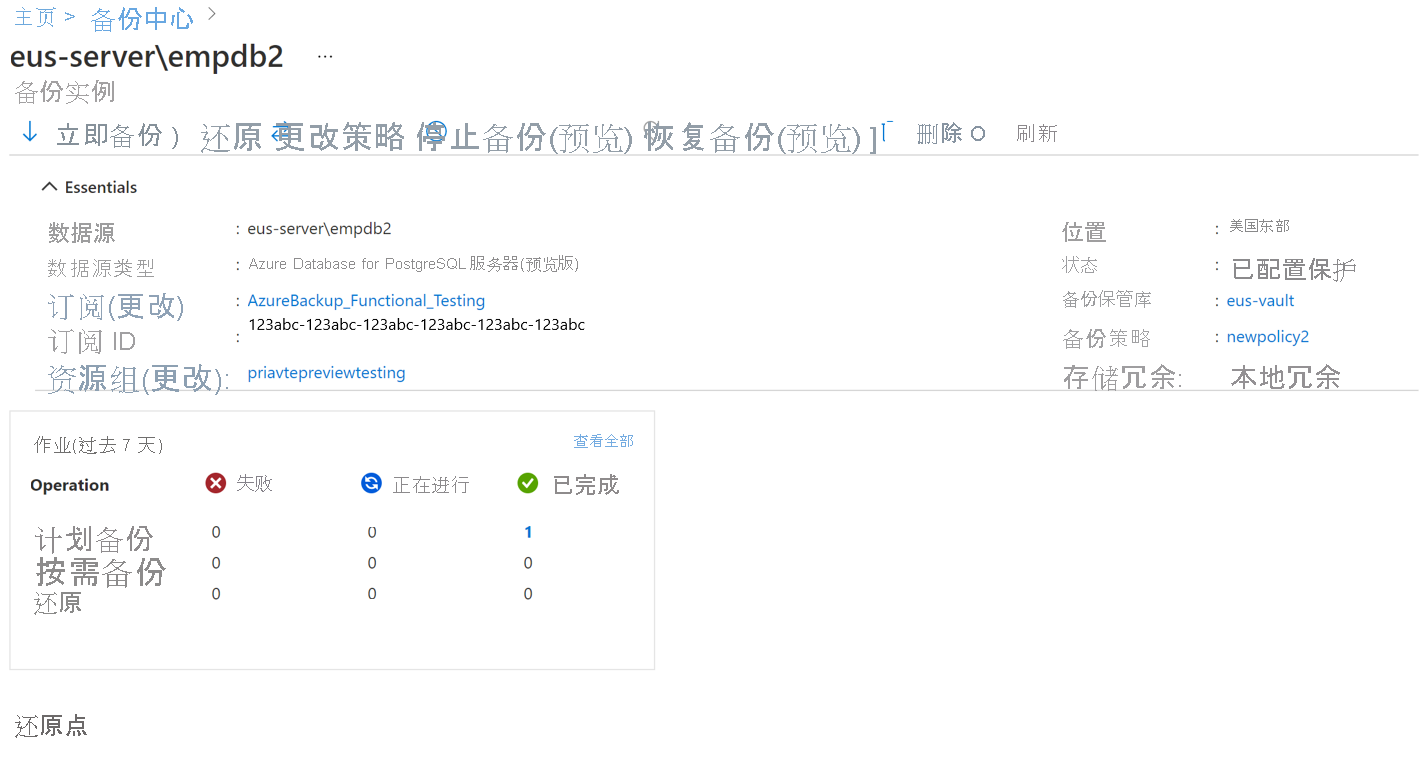
Task: Open the more options ellipsis menu
Action: pyautogui.click(x=323, y=57)
